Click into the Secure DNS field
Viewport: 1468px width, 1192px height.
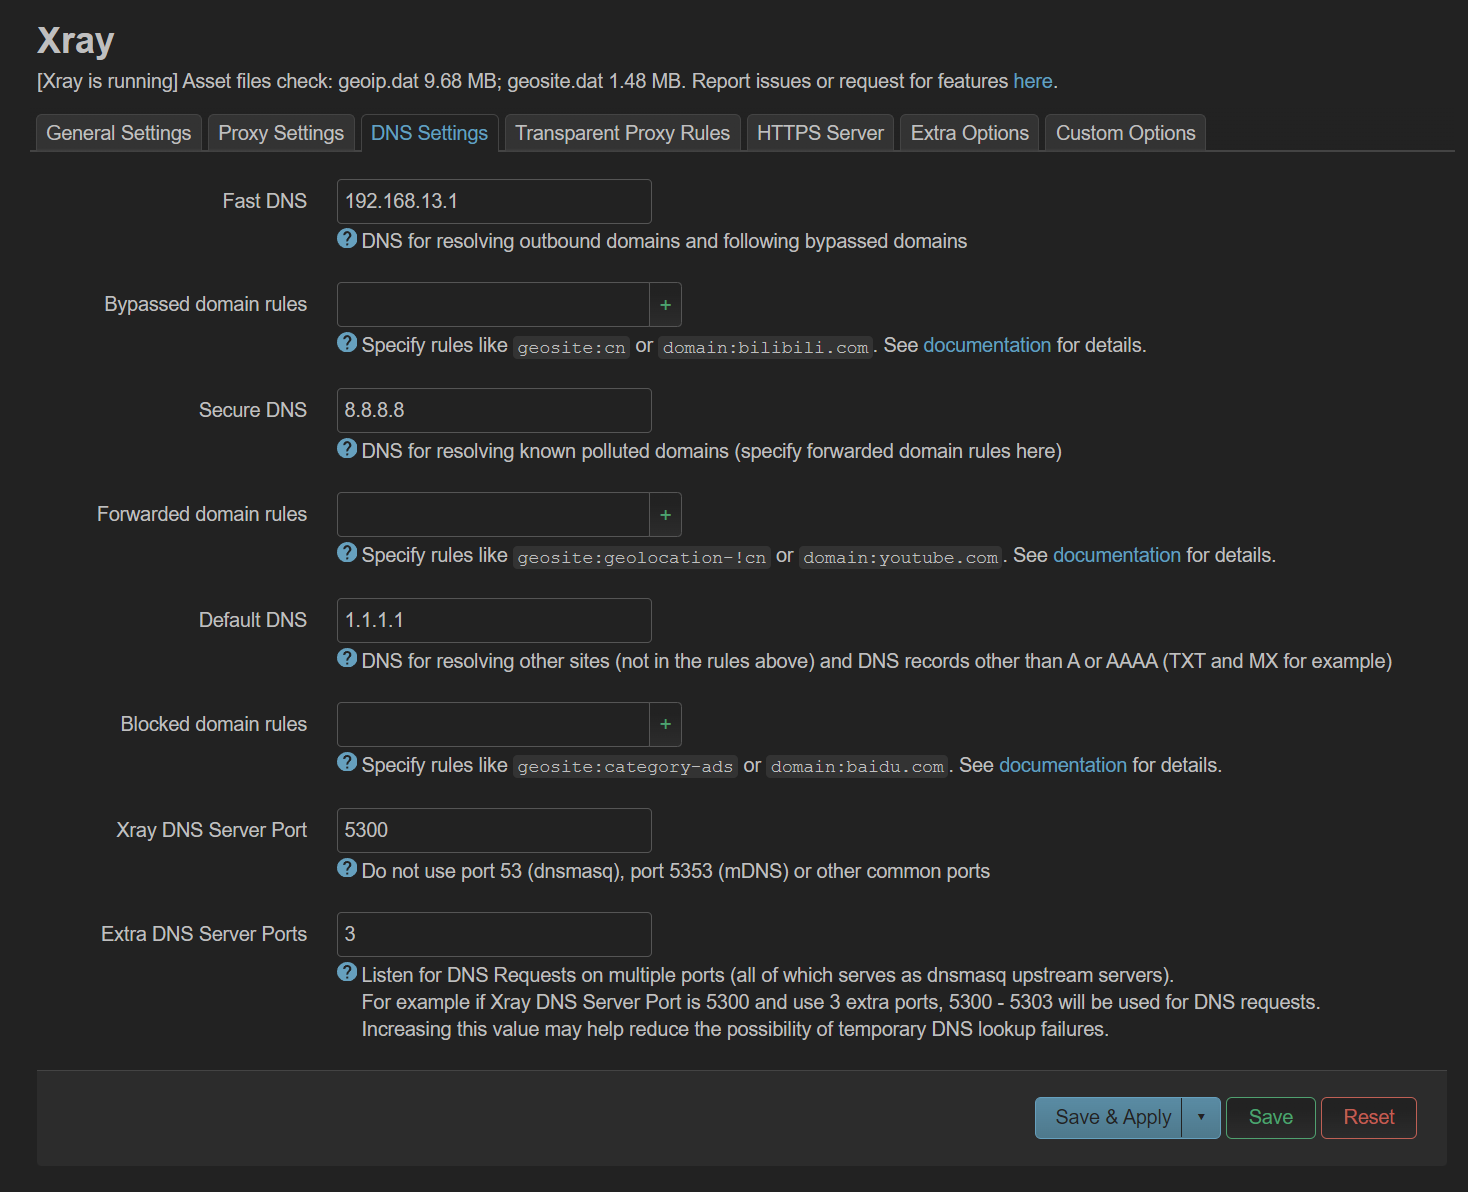[494, 411]
